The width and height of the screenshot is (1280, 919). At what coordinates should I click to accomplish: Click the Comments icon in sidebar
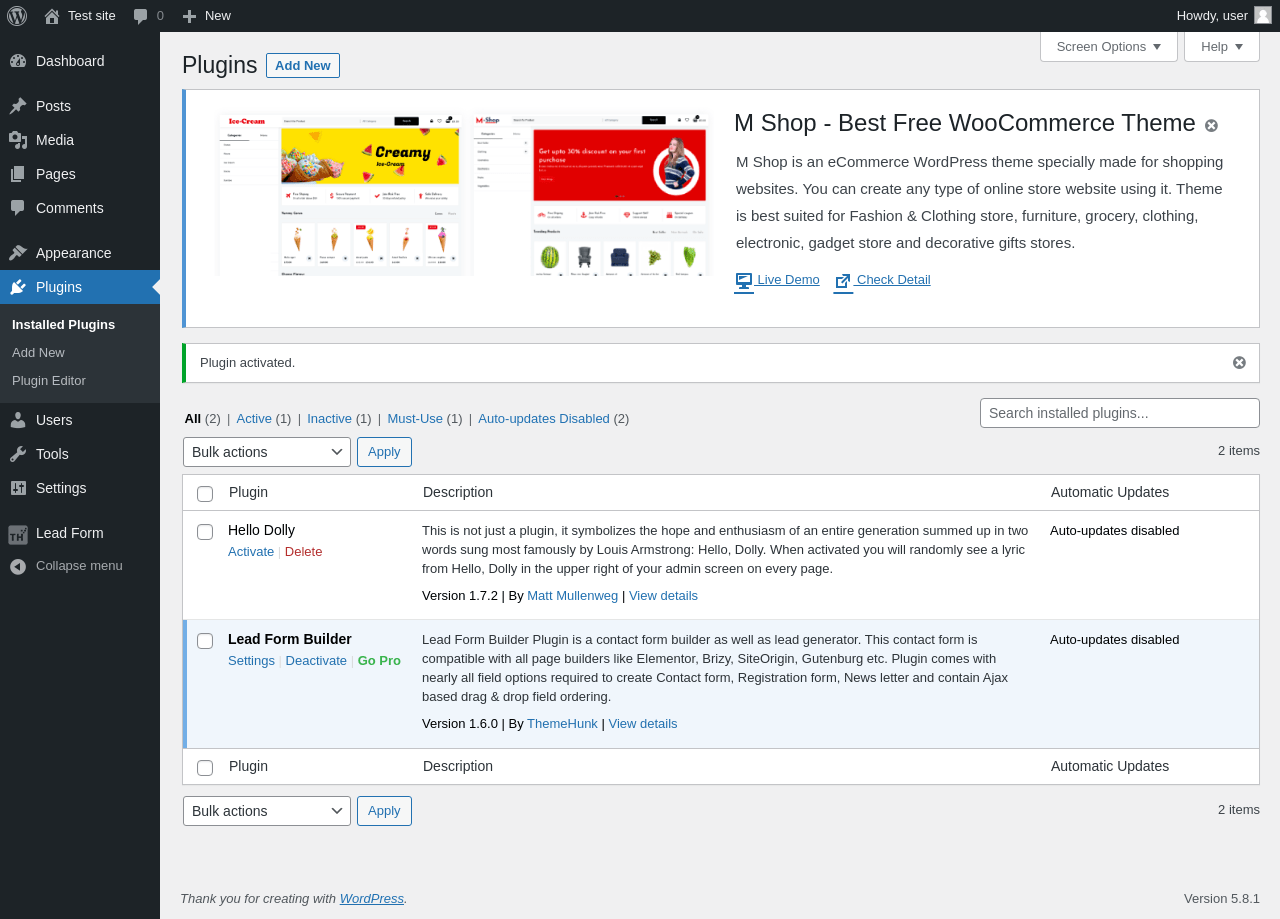pos(18,208)
